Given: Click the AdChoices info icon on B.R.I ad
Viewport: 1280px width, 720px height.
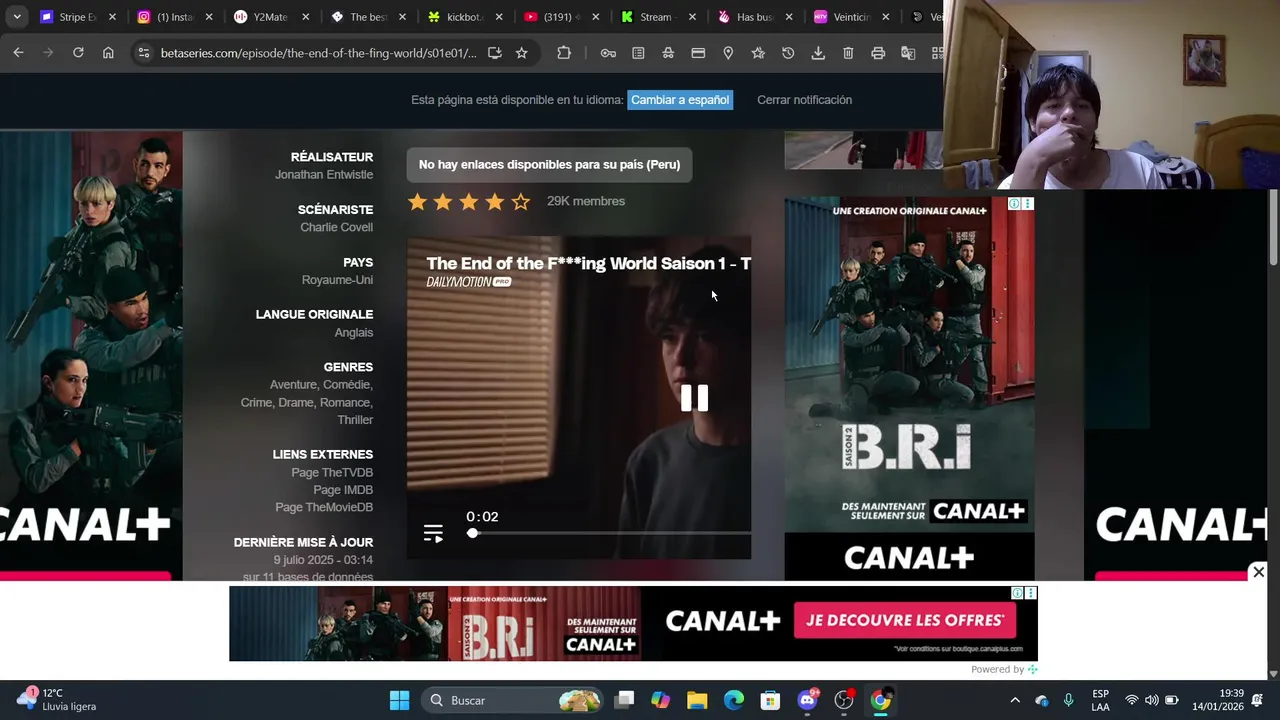Looking at the screenshot, I should click(1014, 204).
